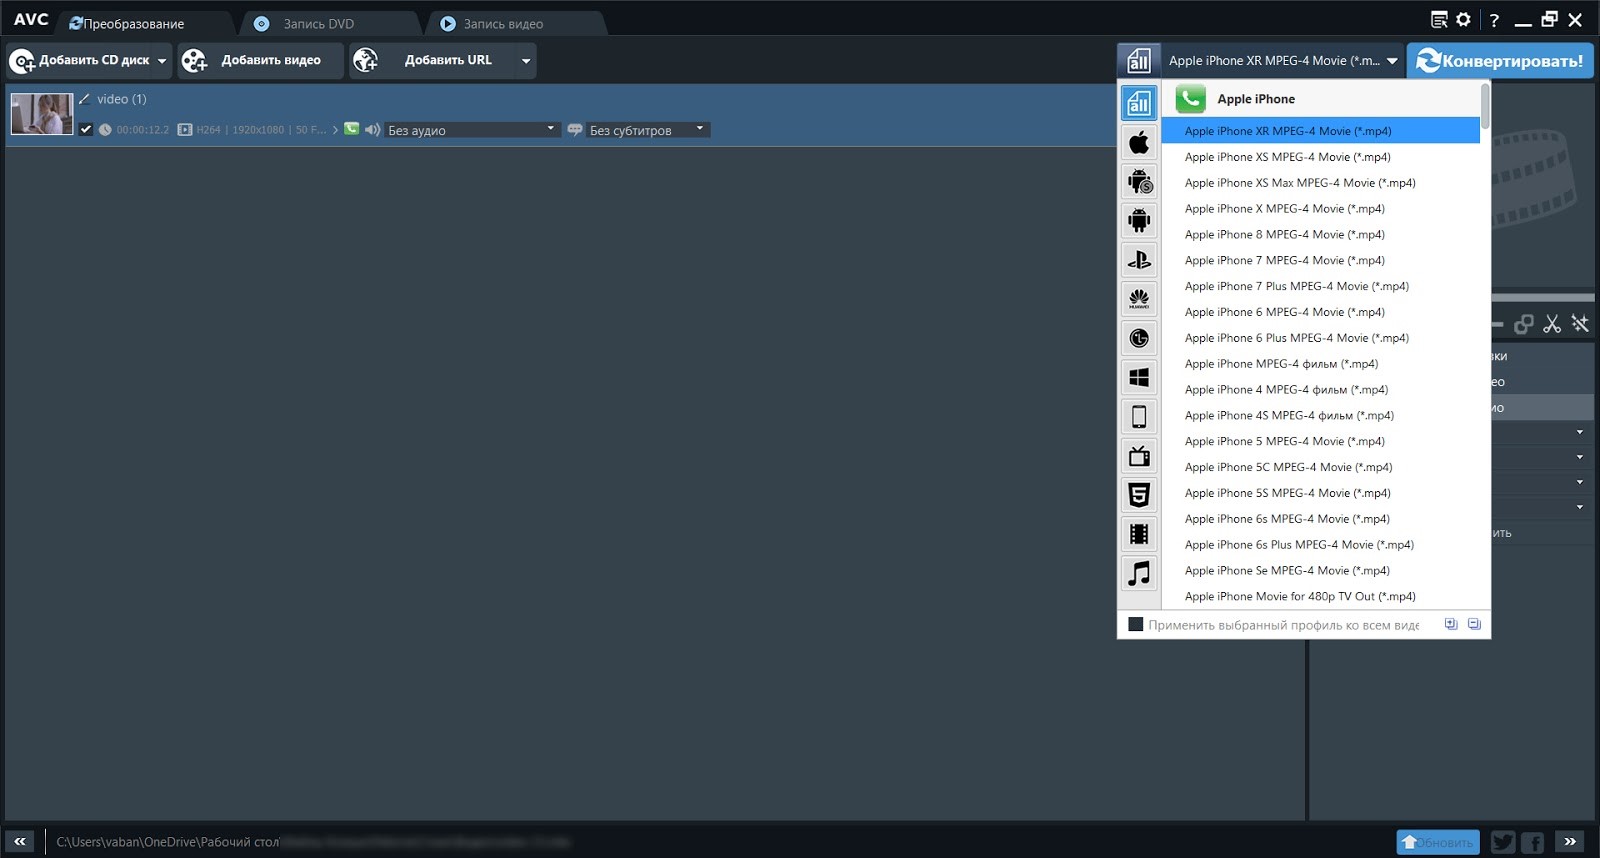Open the magic wand effects tool
Image resolution: width=1600 pixels, height=858 pixels.
pyautogui.click(x=1580, y=324)
